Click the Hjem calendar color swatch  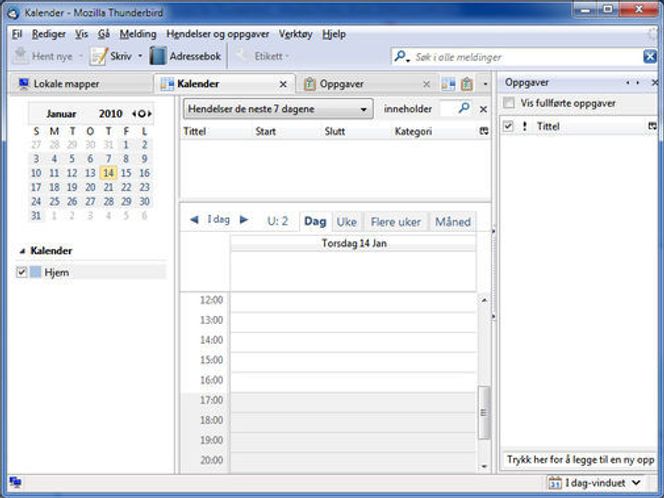[x=36, y=272]
